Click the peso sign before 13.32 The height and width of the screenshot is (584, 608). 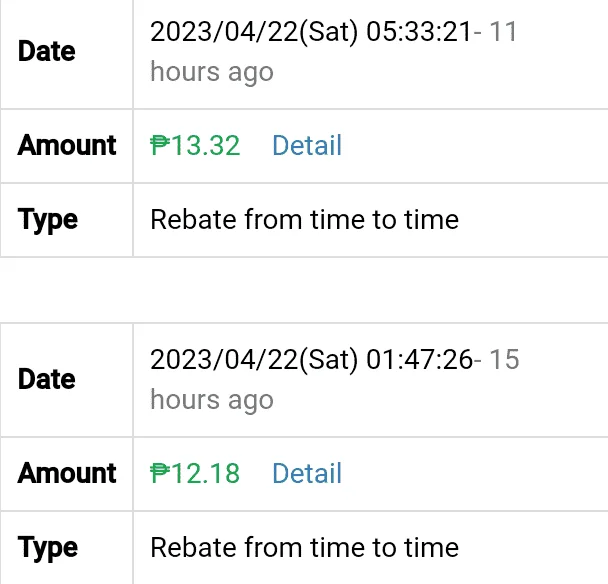pyautogui.click(x=160, y=145)
